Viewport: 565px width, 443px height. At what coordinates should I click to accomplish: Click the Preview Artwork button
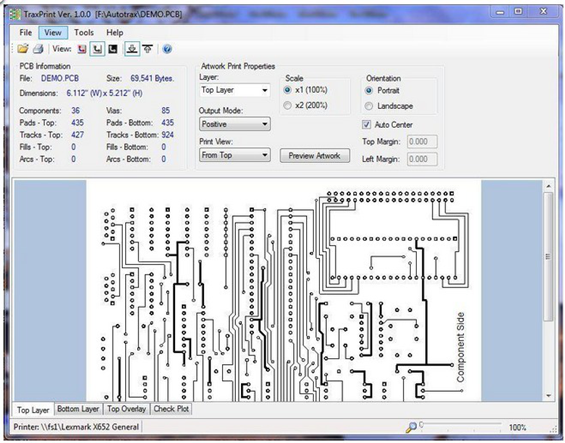pyautogui.click(x=315, y=156)
